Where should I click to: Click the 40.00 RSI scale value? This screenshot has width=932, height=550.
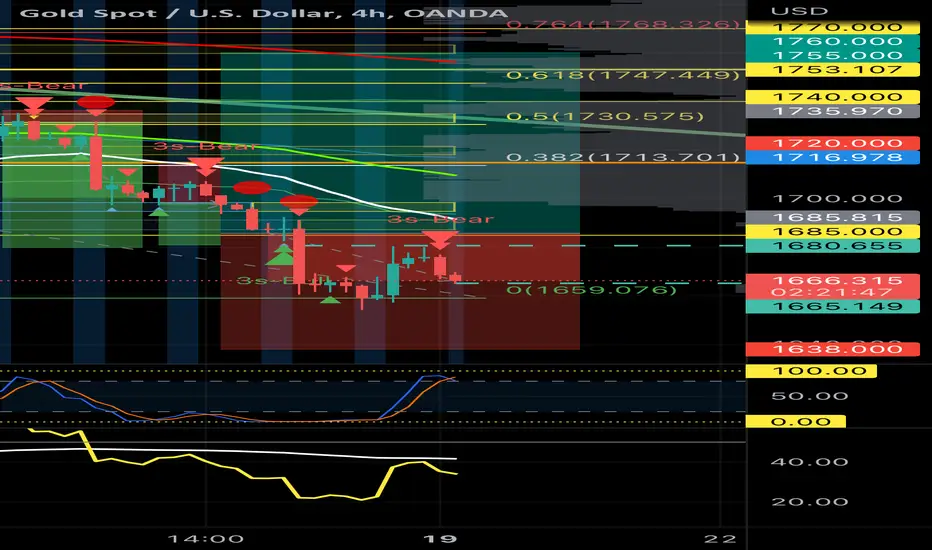tap(810, 462)
